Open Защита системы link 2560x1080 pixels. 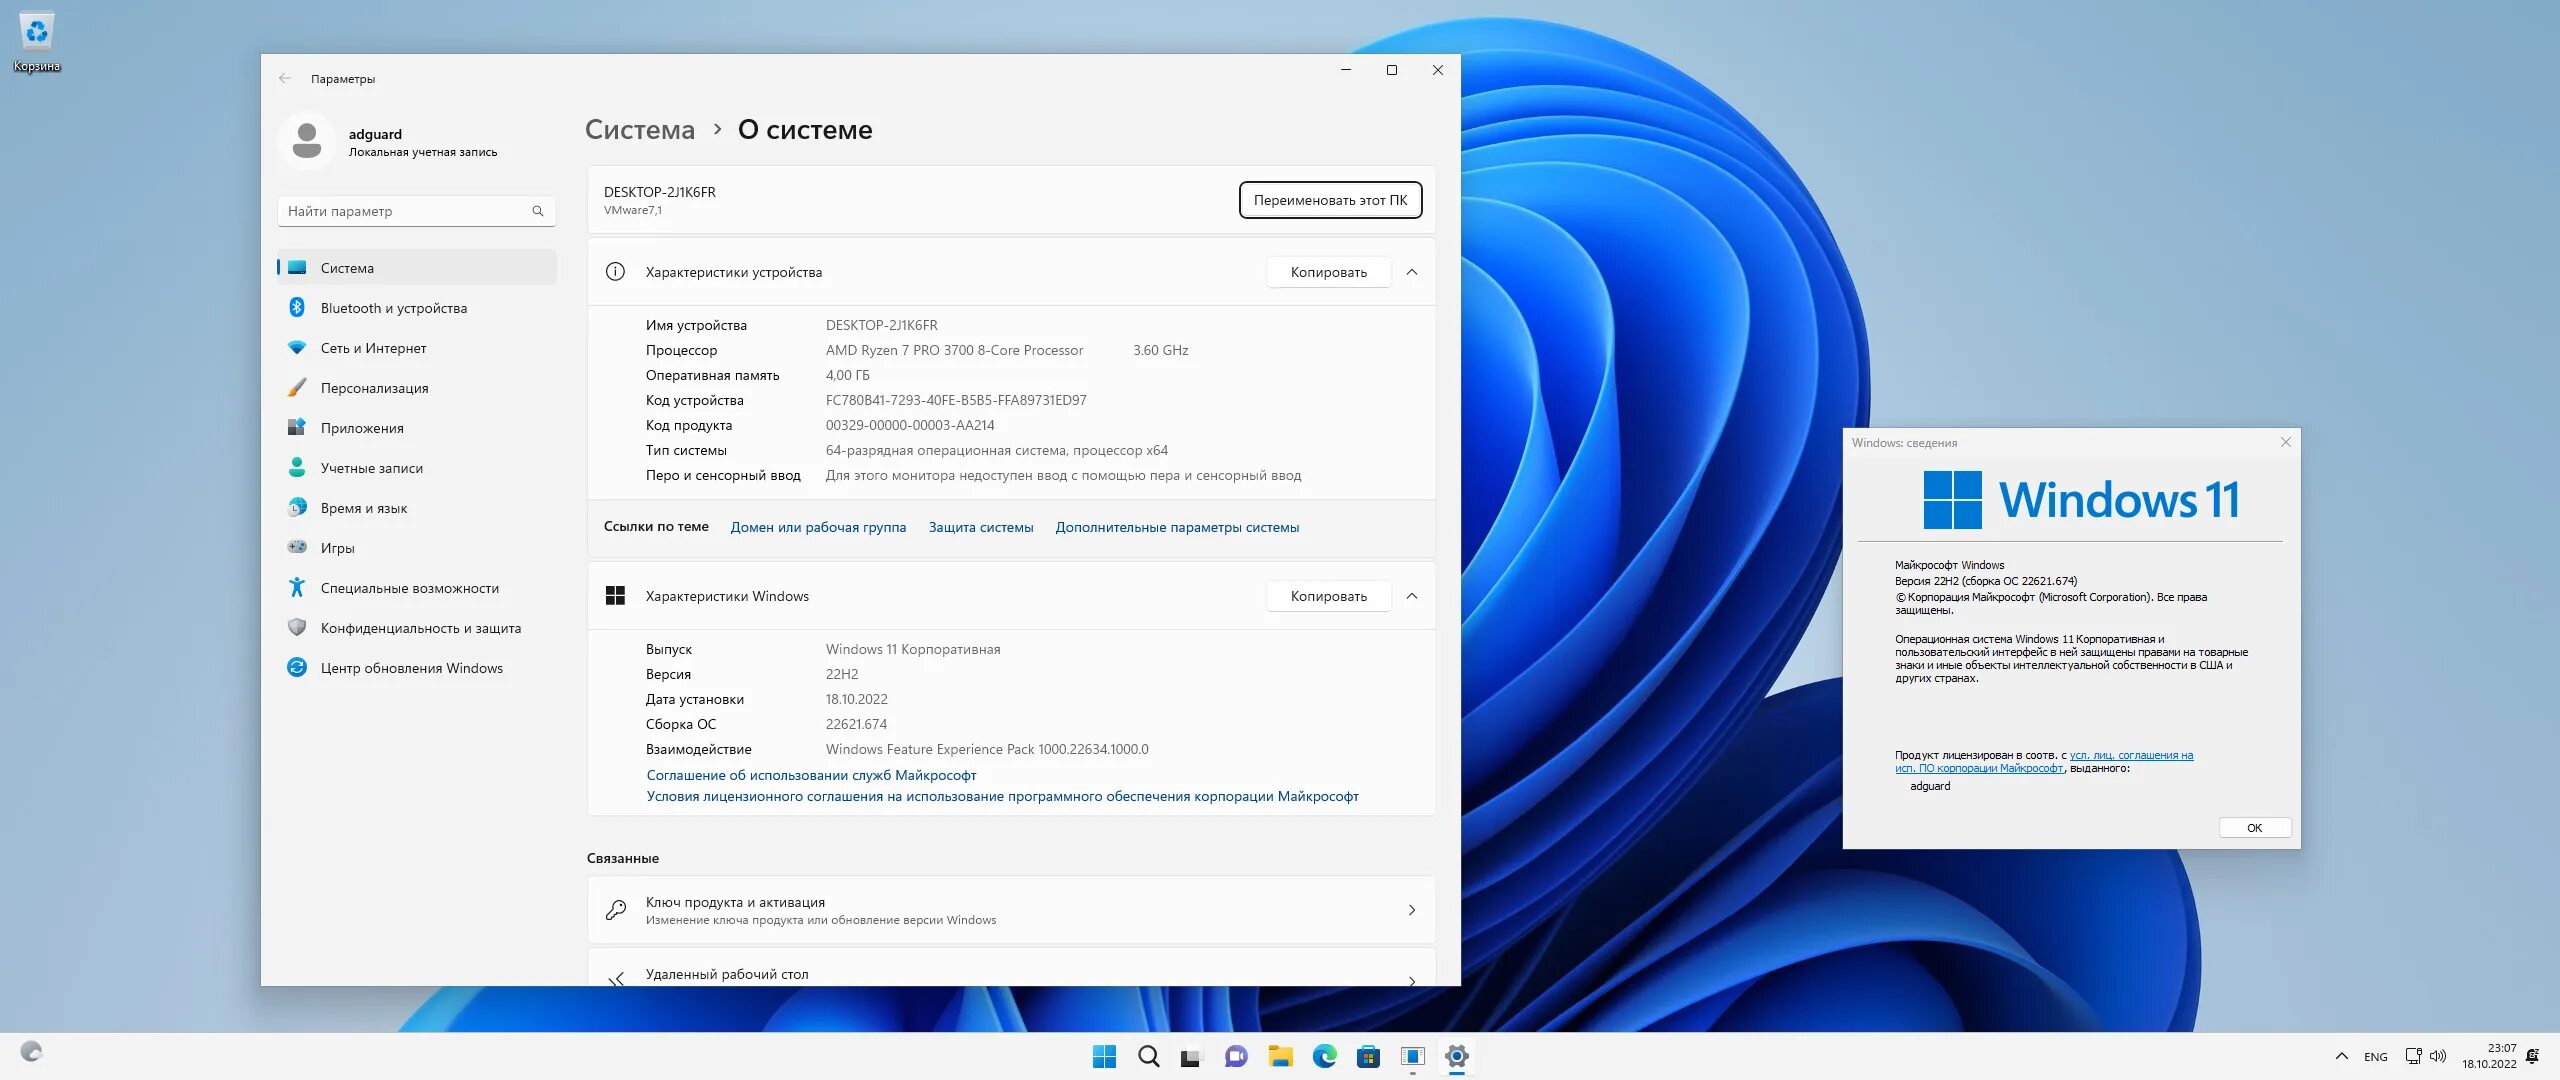tap(980, 527)
